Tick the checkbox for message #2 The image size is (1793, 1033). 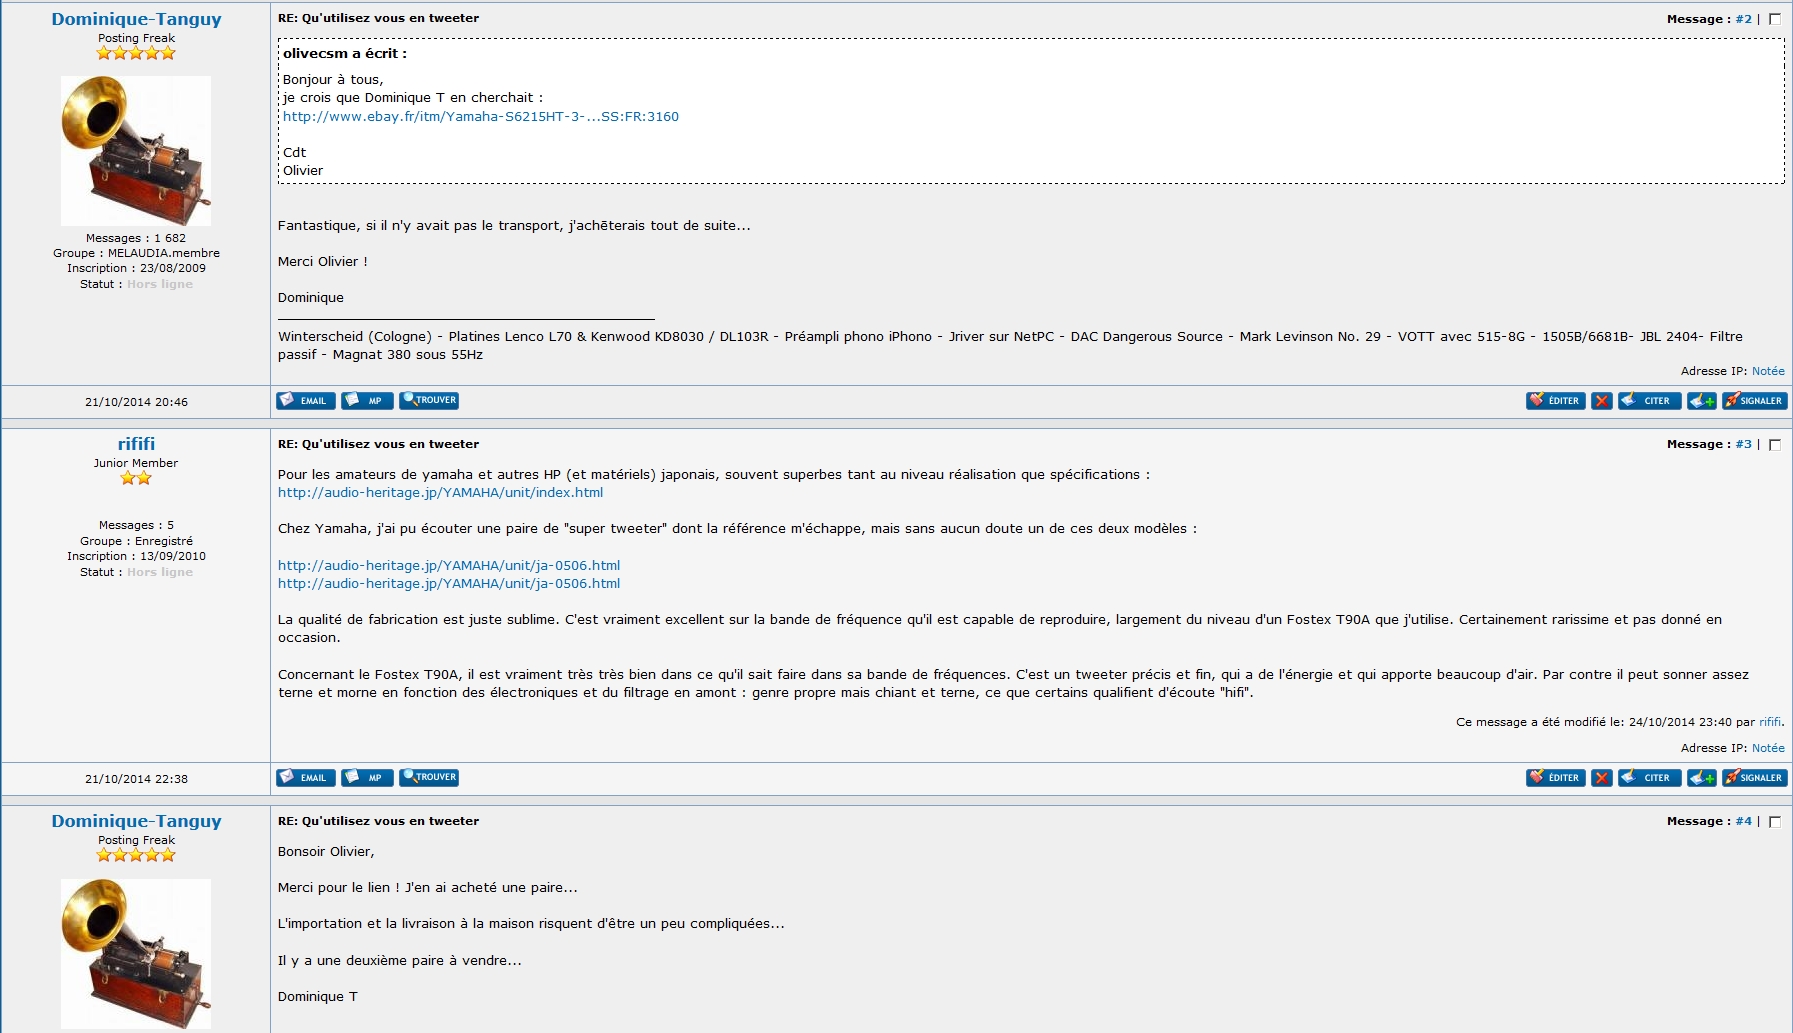(x=1775, y=19)
